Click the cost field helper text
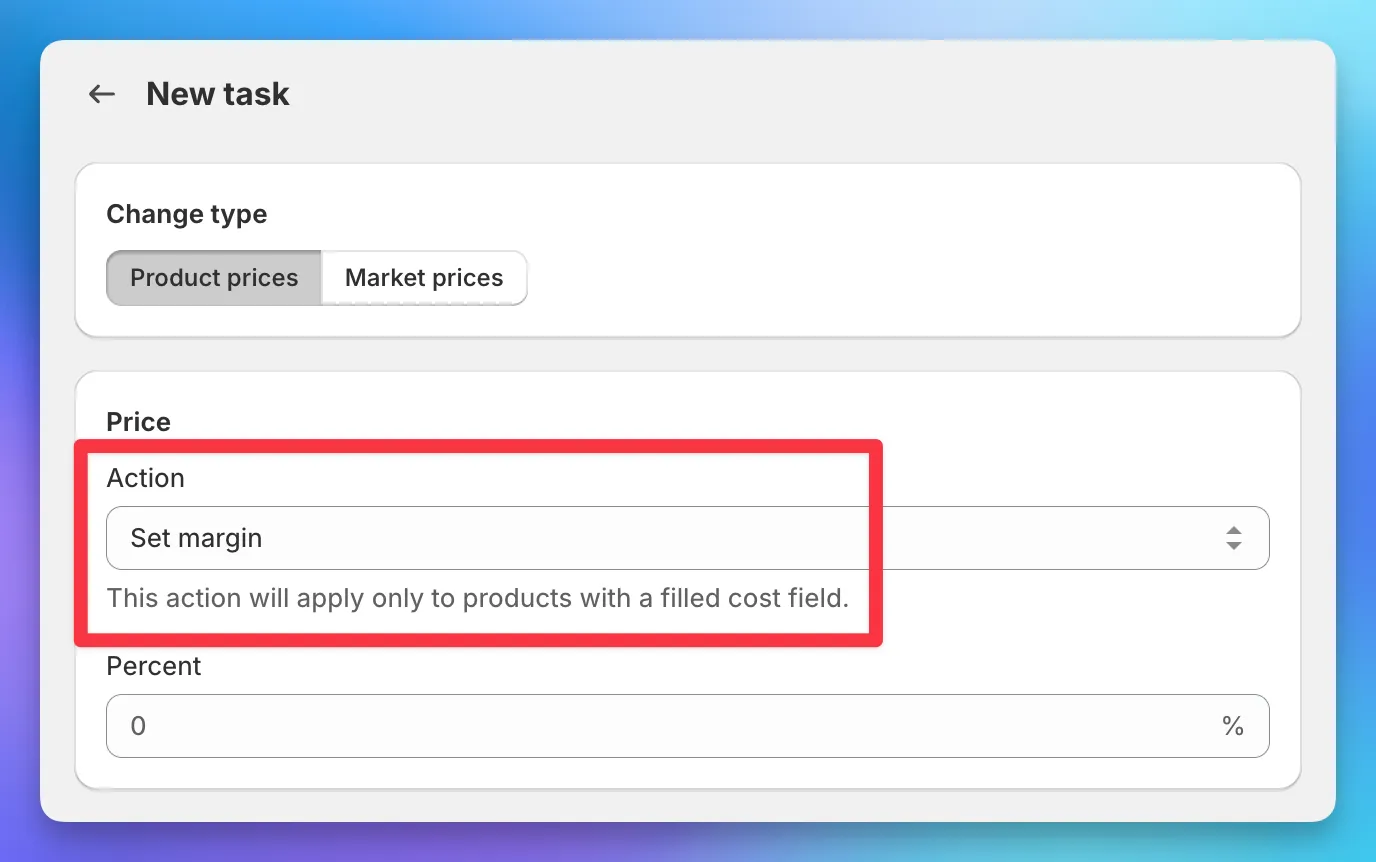The height and width of the screenshot is (862, 1376). point(477,598)
